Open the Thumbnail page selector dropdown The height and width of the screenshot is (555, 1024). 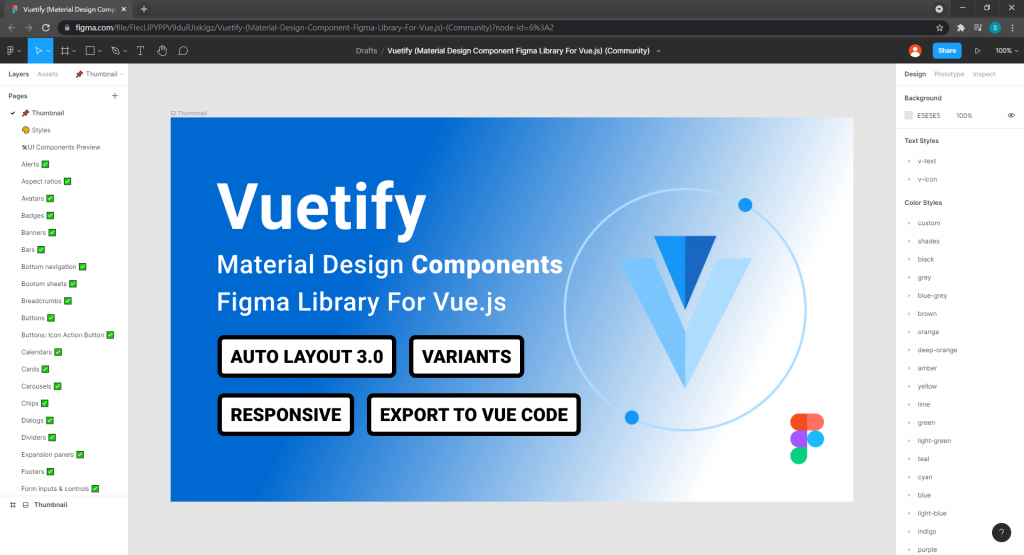(99, 74)
